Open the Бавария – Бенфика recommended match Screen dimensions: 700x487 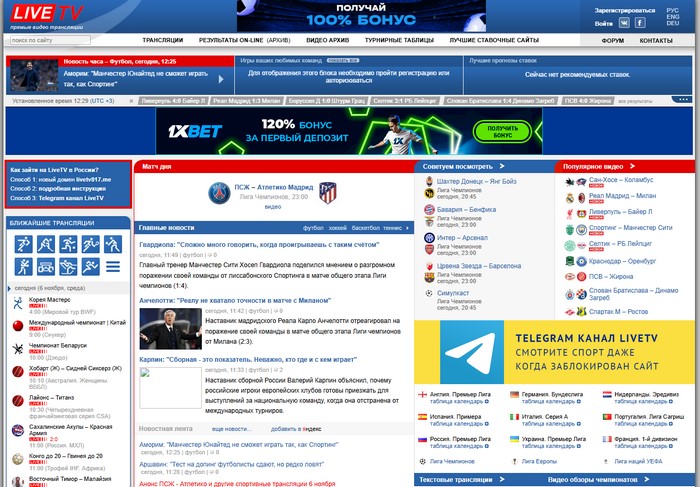pos(466,209)
